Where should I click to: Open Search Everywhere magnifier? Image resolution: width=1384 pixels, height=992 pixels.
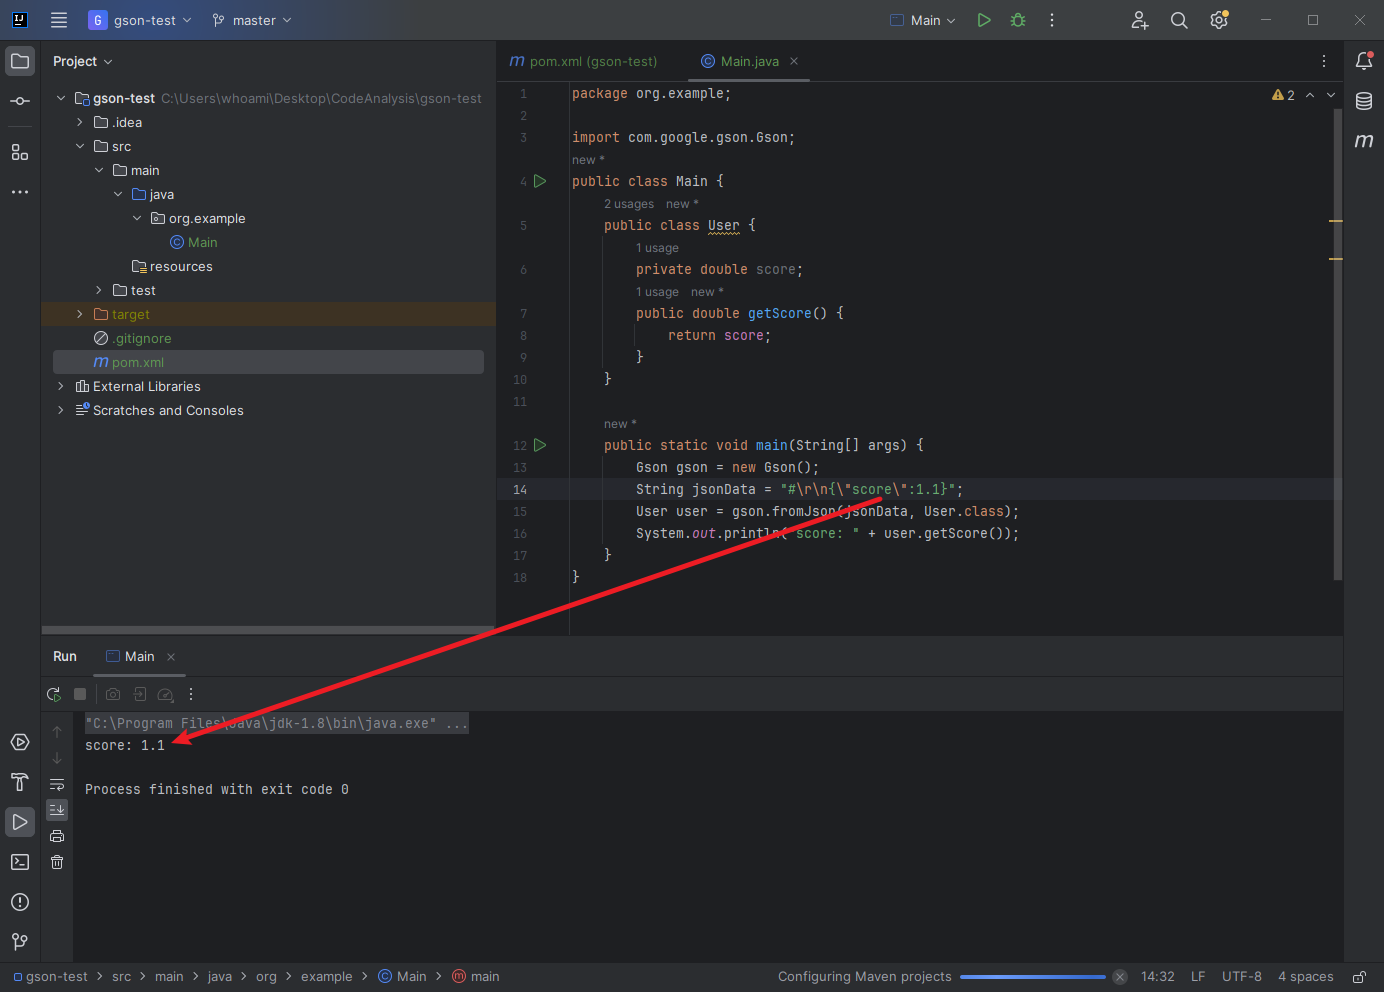pos(1179,20)
